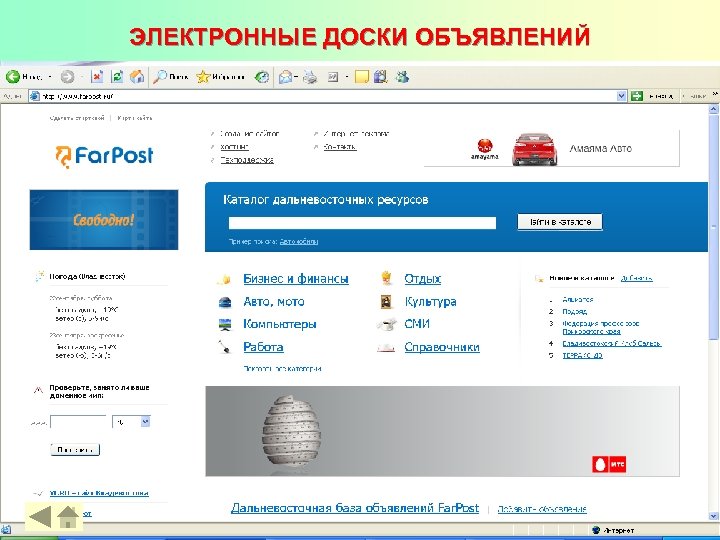
Task: Stop page loading with the red X icon
Action: coord(97,77)
